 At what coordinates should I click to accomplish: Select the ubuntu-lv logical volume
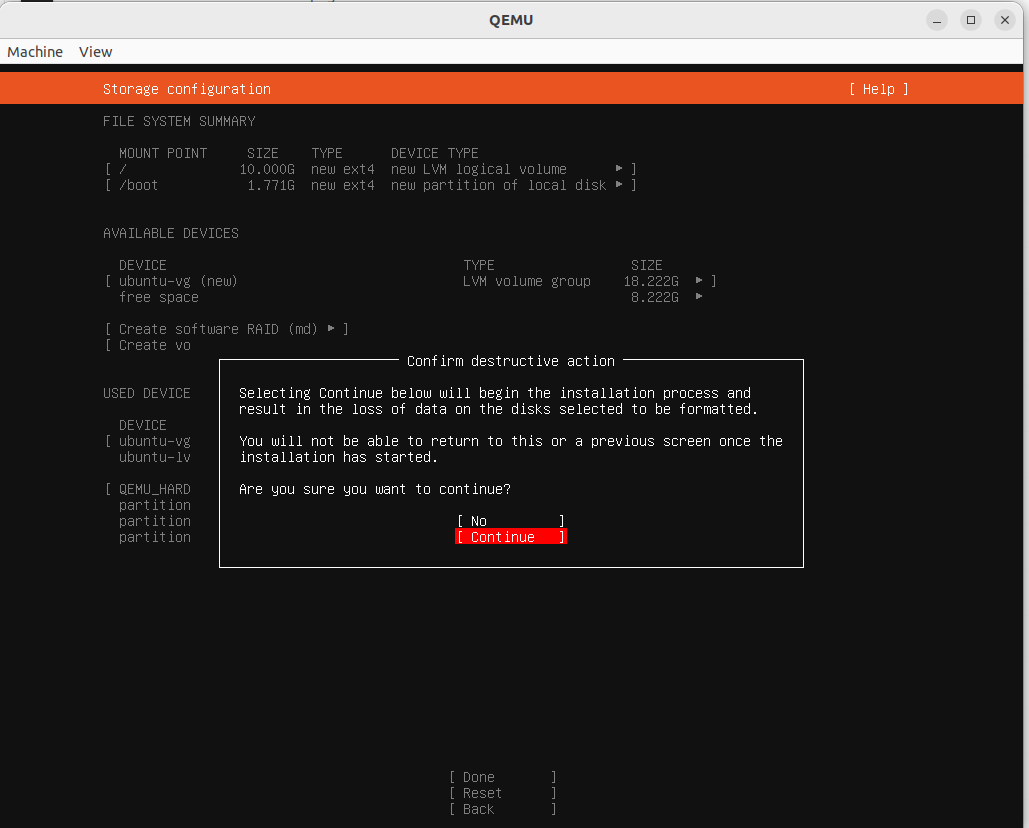point(154,457)
